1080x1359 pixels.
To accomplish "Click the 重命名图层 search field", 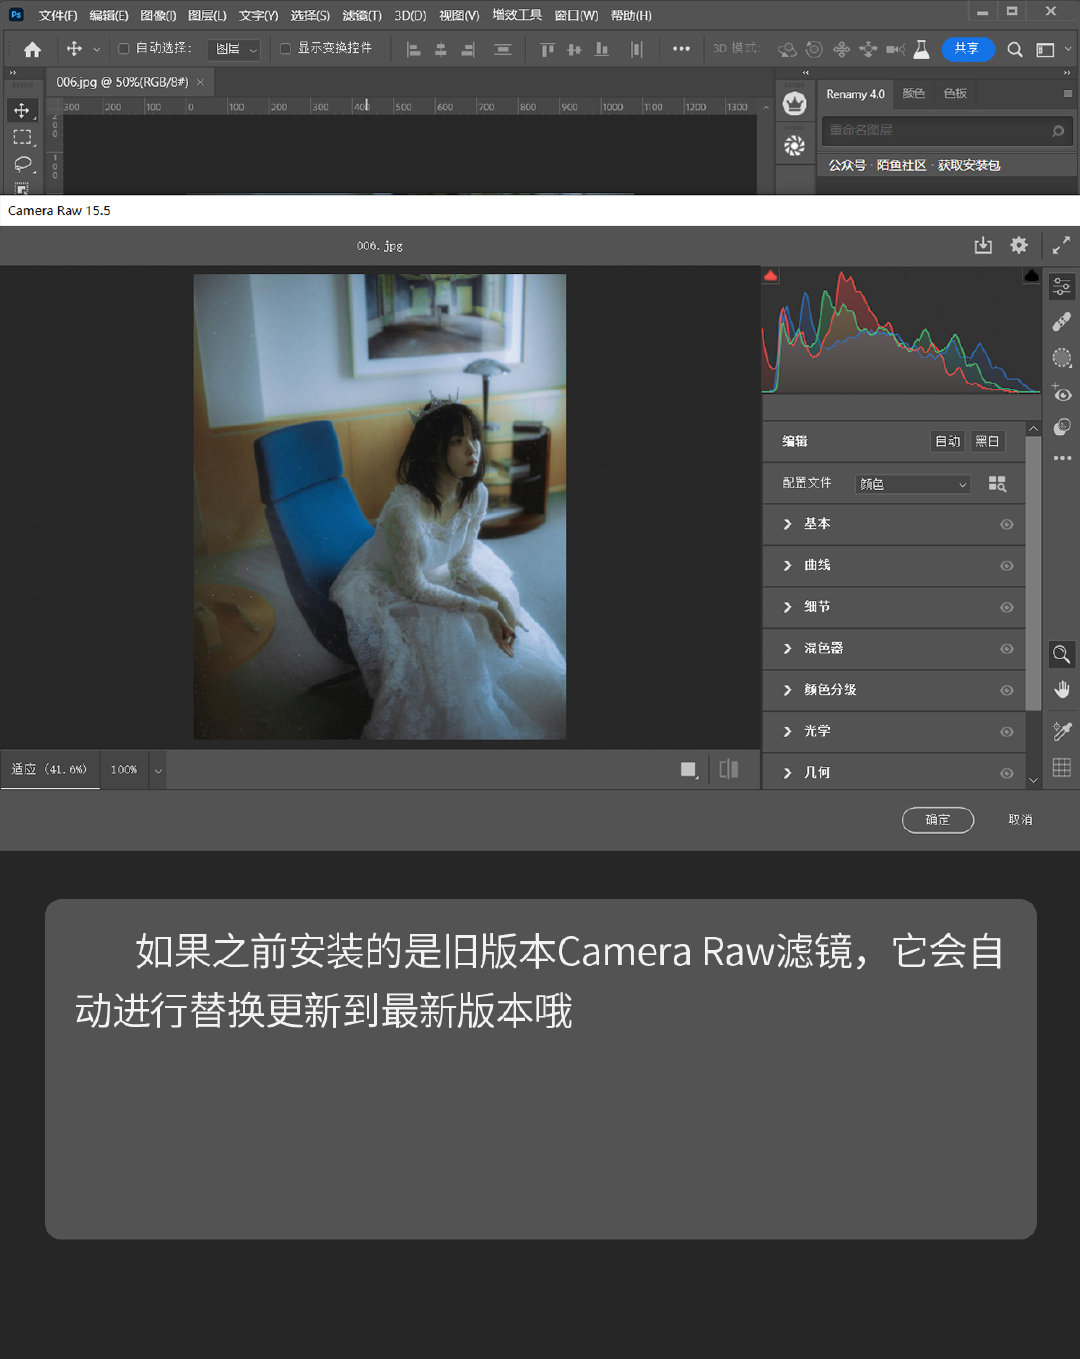I will tap(946, 131).
